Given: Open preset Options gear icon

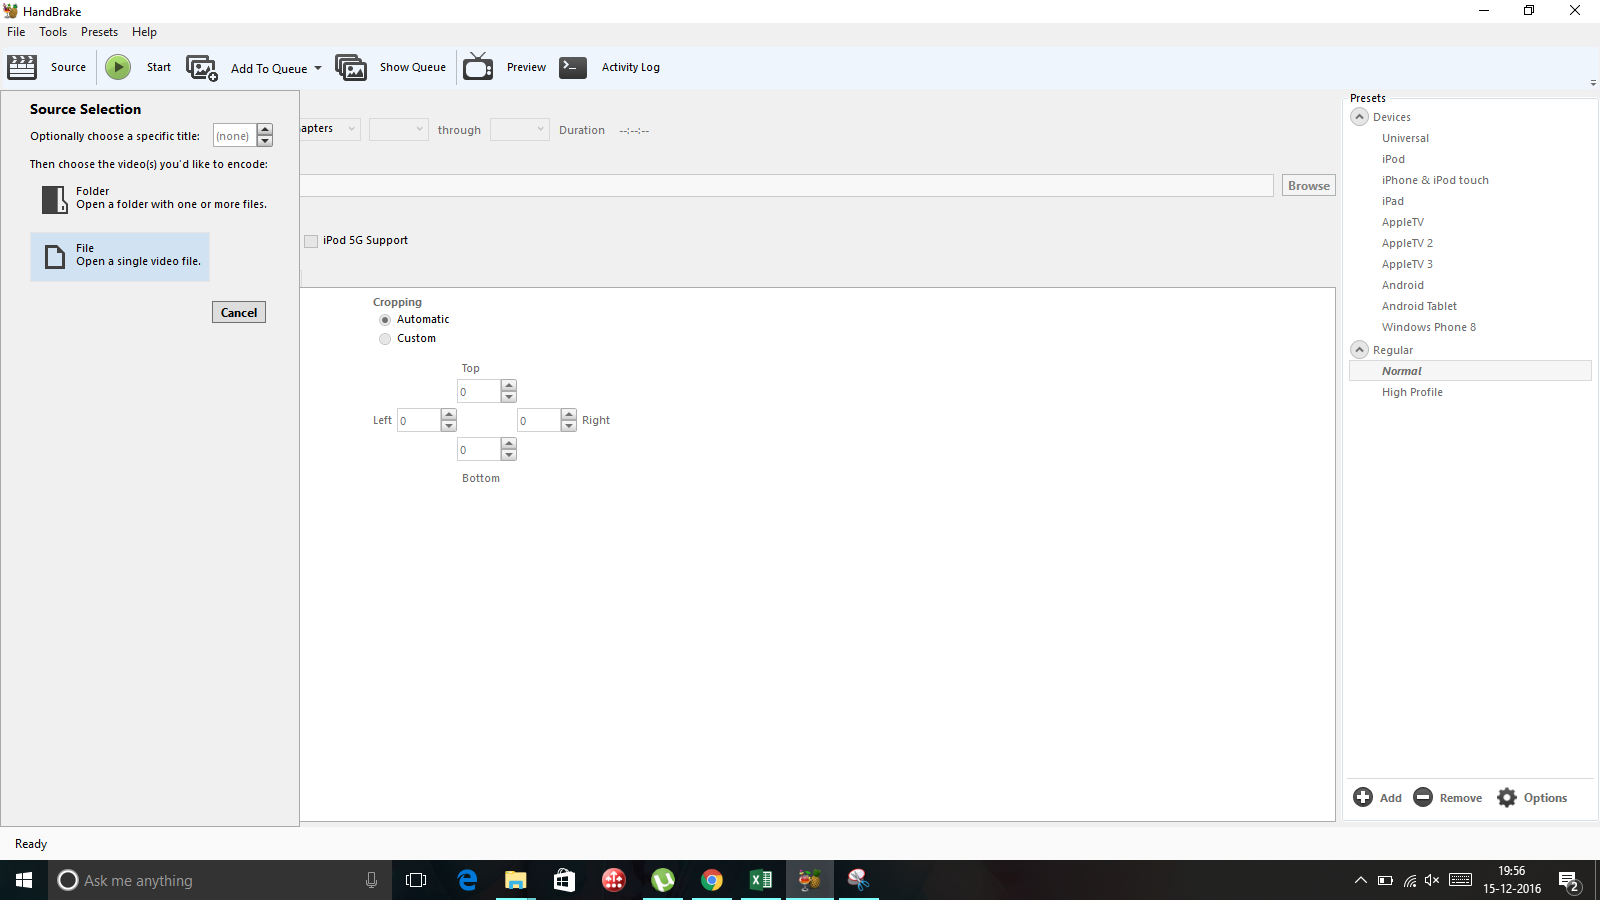Looking at the screenshot, I should 1507,797.
